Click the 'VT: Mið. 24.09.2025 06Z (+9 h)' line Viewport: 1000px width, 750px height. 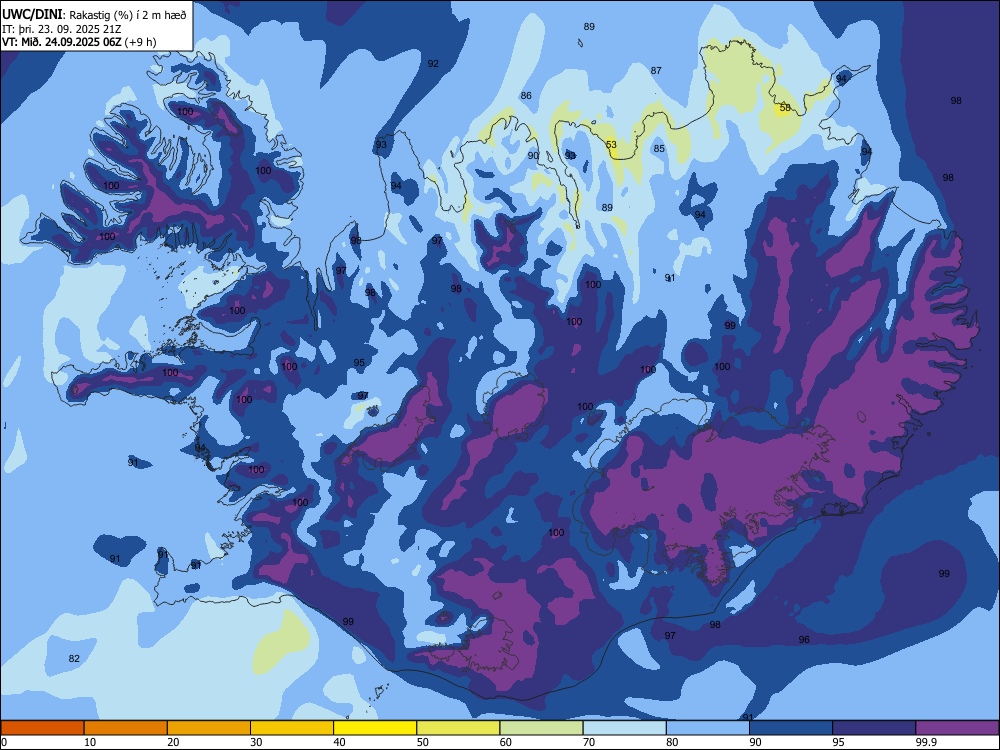coord(79,42)
